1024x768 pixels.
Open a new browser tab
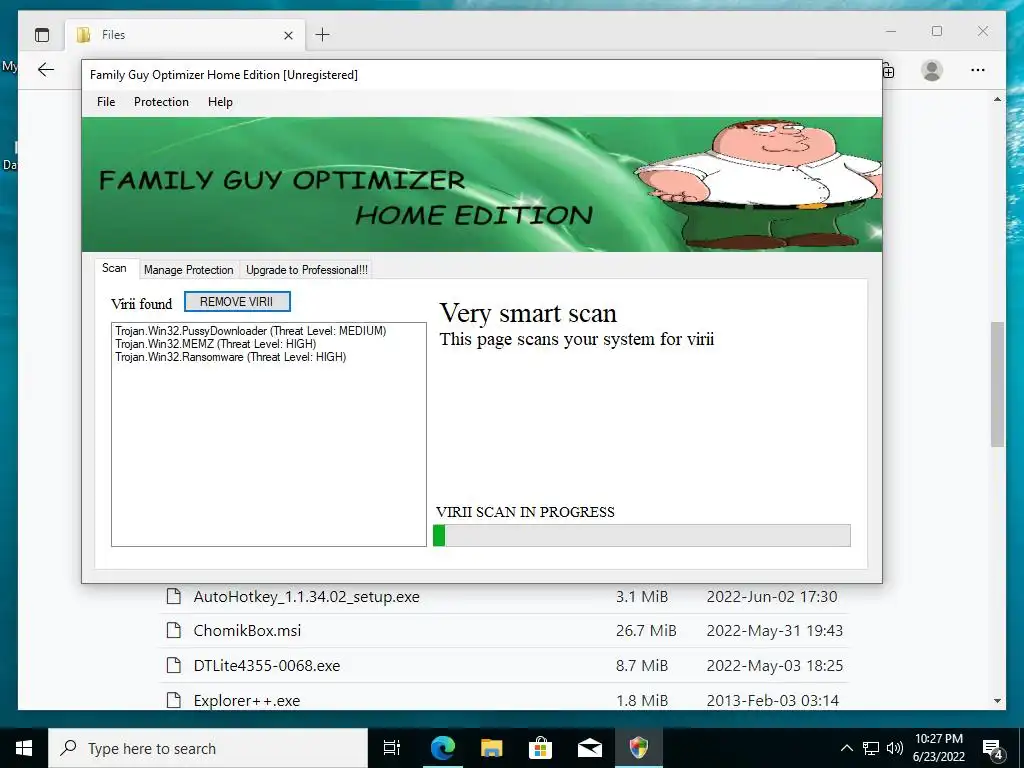click(x=323, y=35)
